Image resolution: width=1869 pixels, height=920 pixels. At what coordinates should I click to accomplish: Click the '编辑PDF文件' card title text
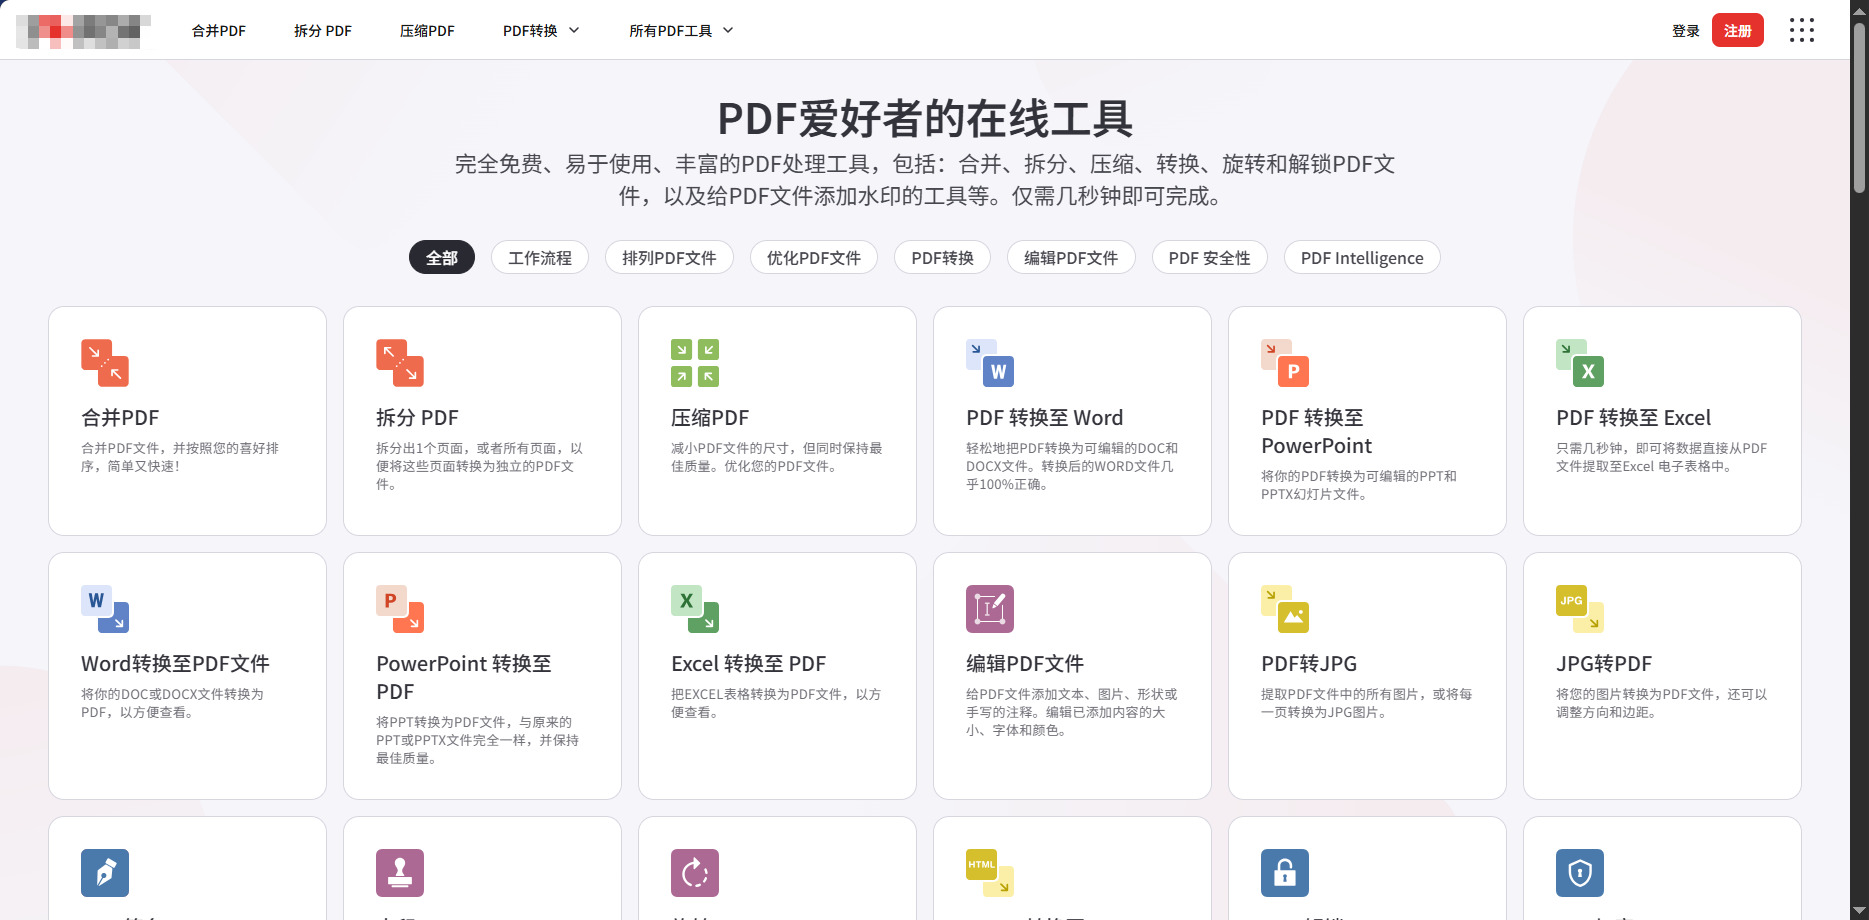pos(1025,664)
